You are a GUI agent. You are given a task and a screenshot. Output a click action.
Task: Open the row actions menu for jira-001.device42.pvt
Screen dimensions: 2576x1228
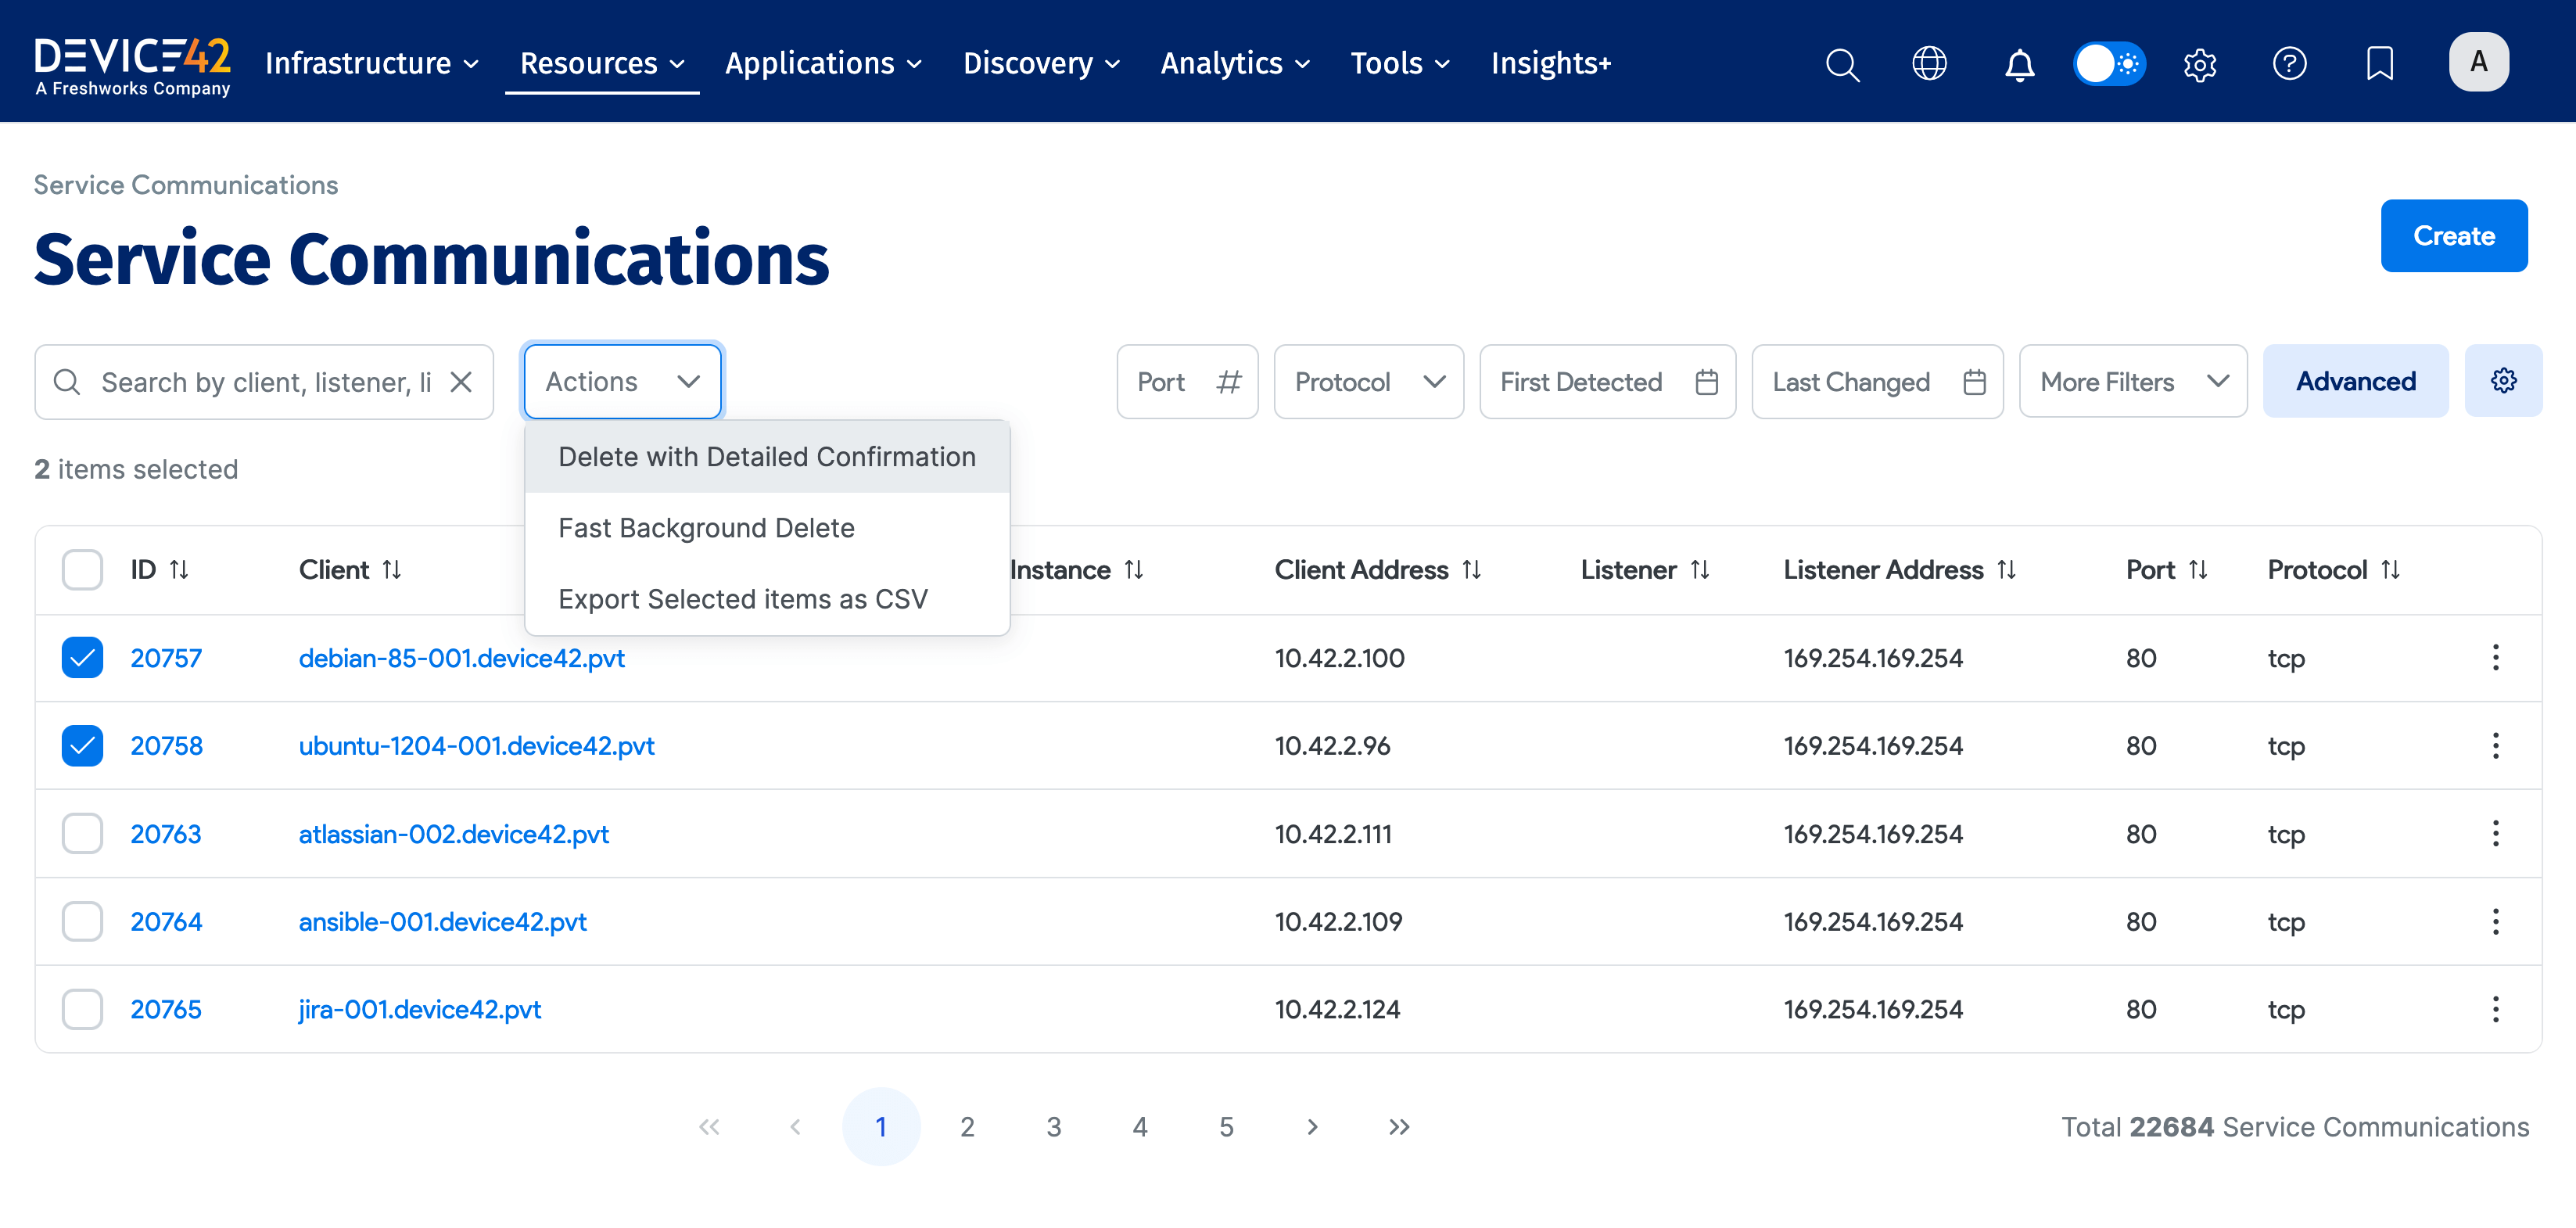pos(2496,1009)
